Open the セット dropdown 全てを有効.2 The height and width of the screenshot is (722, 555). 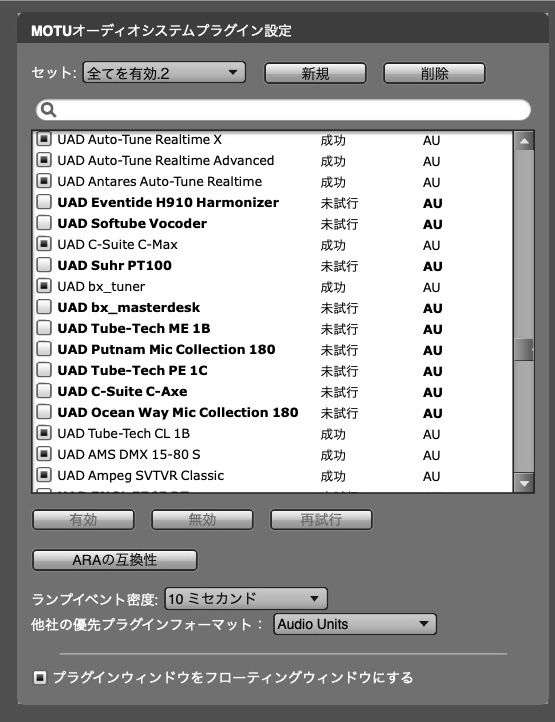point(164,73)
